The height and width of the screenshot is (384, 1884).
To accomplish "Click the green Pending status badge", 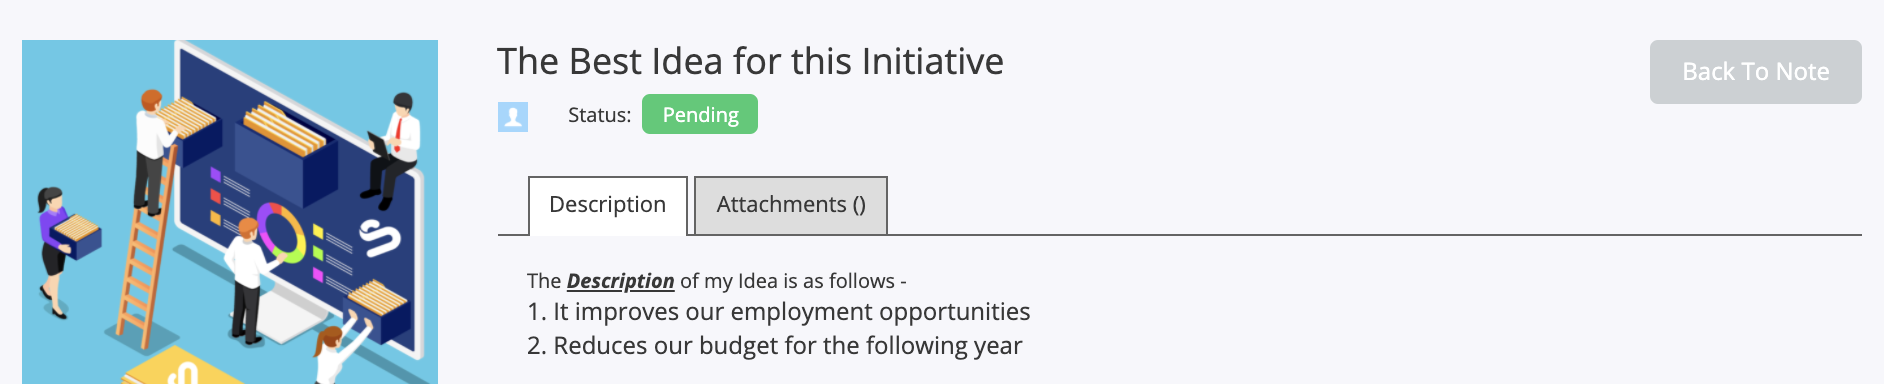I will (x=700, y=114).
